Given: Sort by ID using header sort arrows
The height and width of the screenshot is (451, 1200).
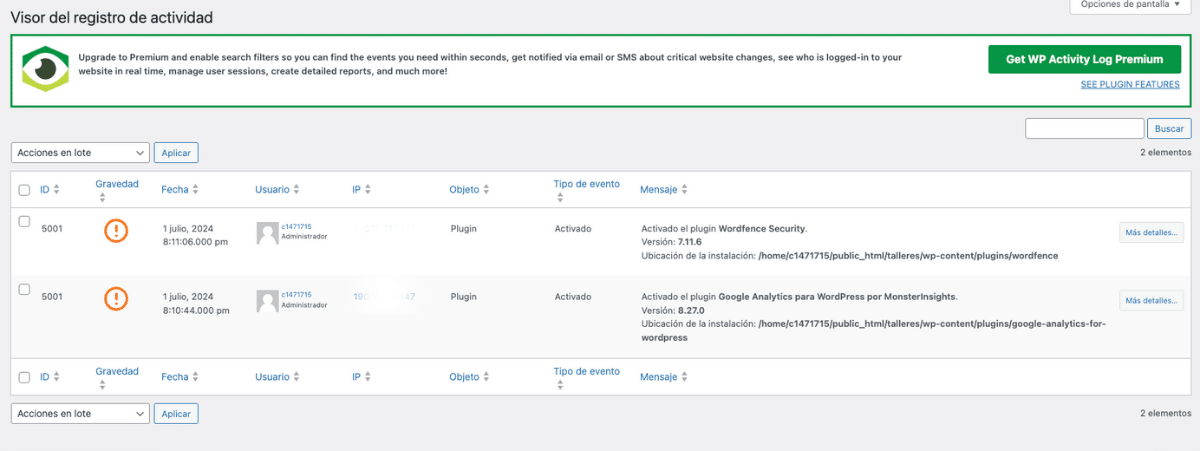Looking at the screenshot, I should point(56,190).
